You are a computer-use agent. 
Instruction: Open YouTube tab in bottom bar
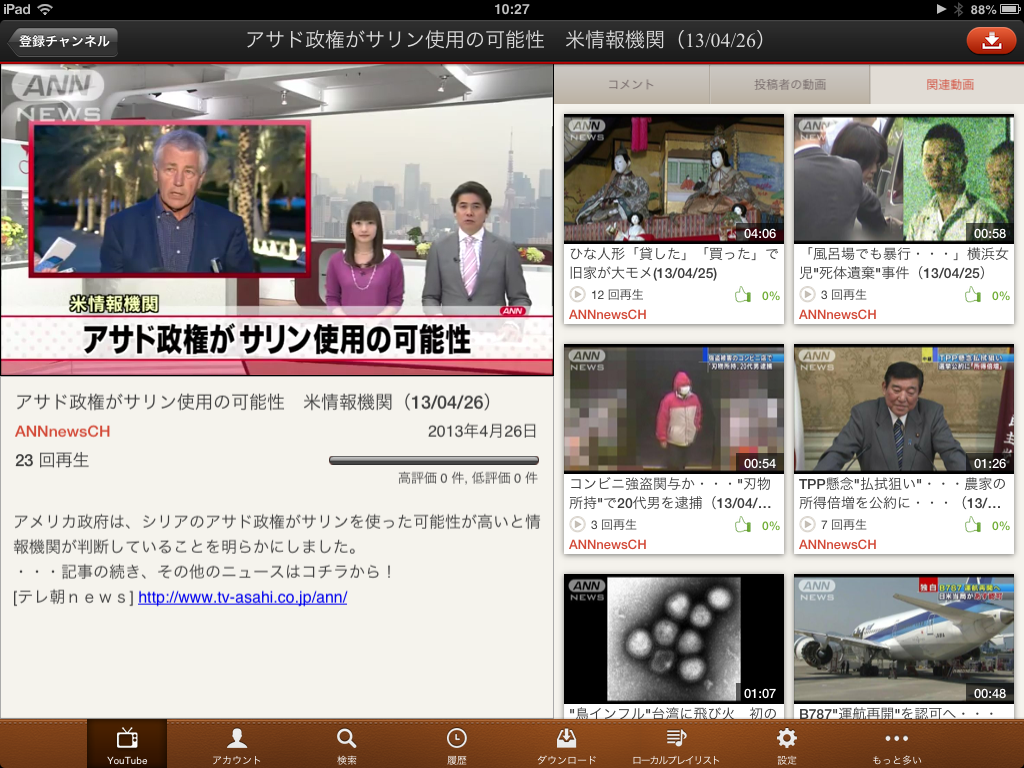click(127, 744)
